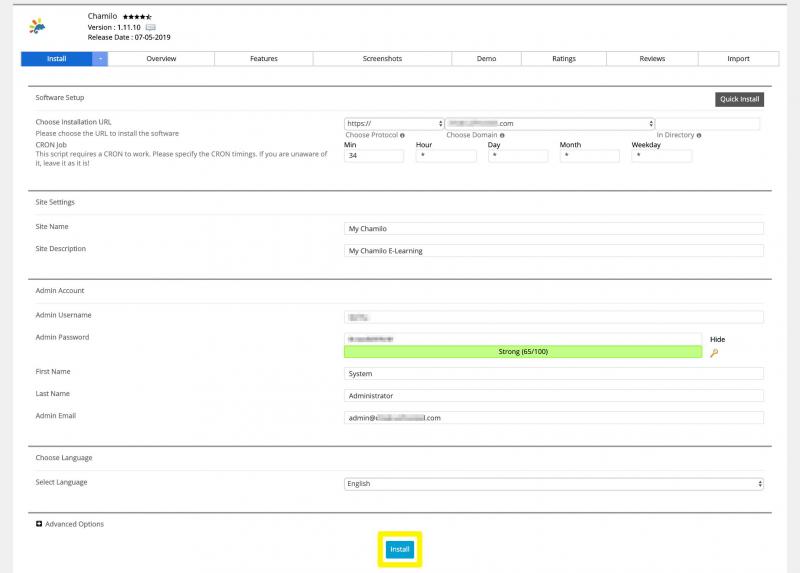Click the Choose Protocol info icon
The height and width of the screenshot is (573, 800).
pyautogui.click(x=403, y=135)
